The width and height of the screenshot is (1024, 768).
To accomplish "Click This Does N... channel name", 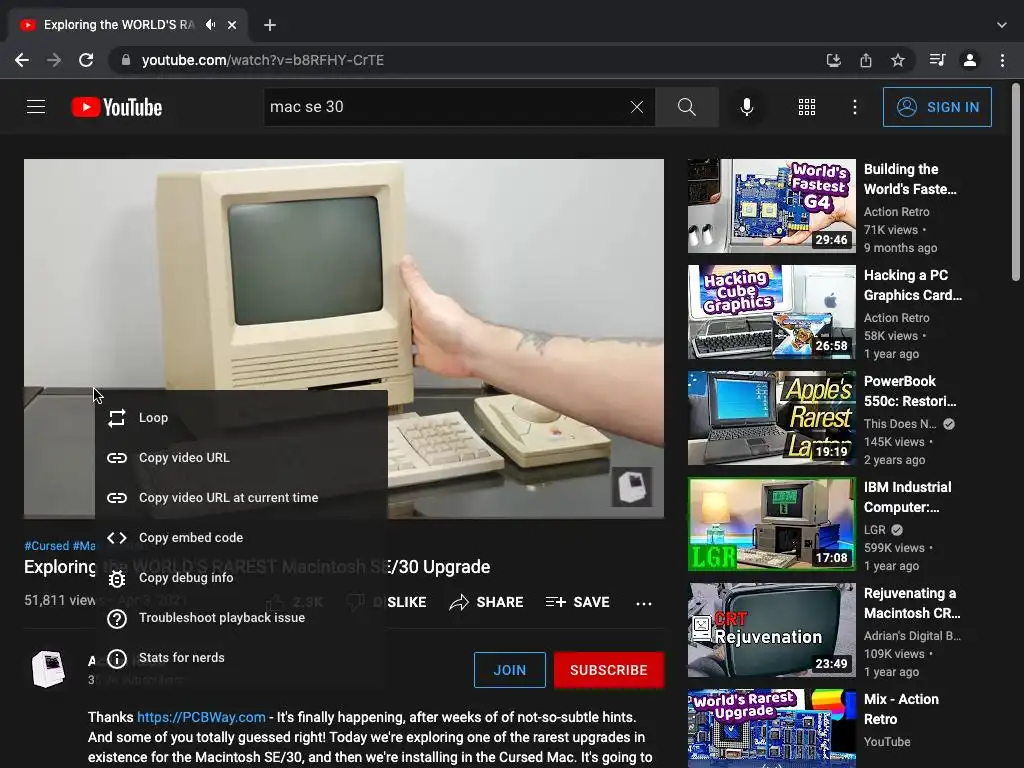I will pyautogui.click(x=900, y=424).
